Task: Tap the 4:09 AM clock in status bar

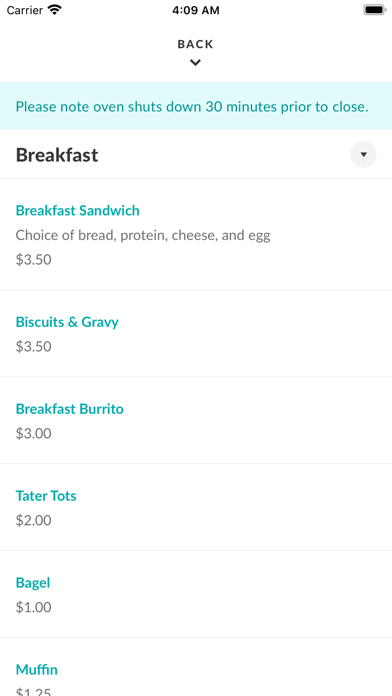Action: [x=196, y=10]
